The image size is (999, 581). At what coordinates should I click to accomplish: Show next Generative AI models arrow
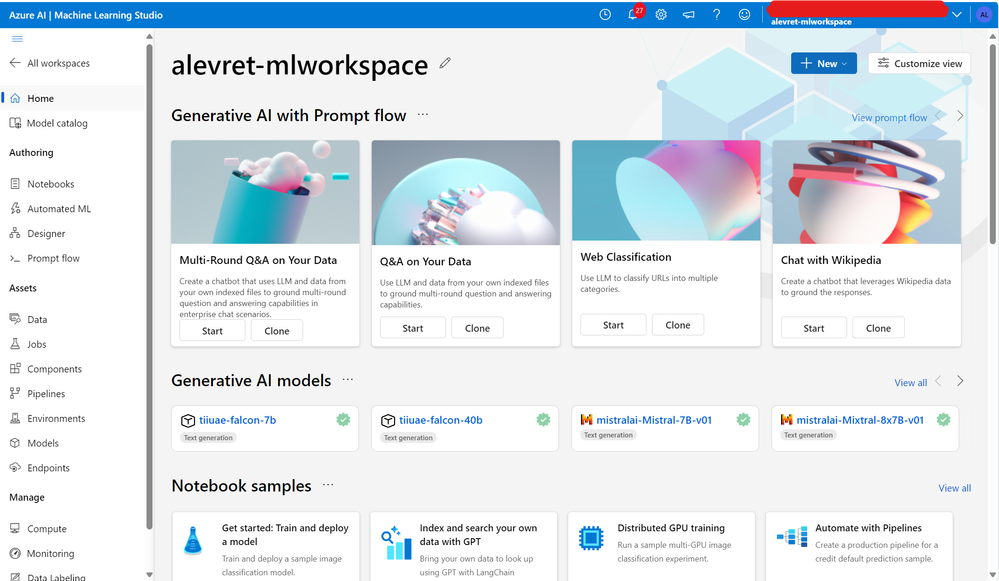click(959, 381)
